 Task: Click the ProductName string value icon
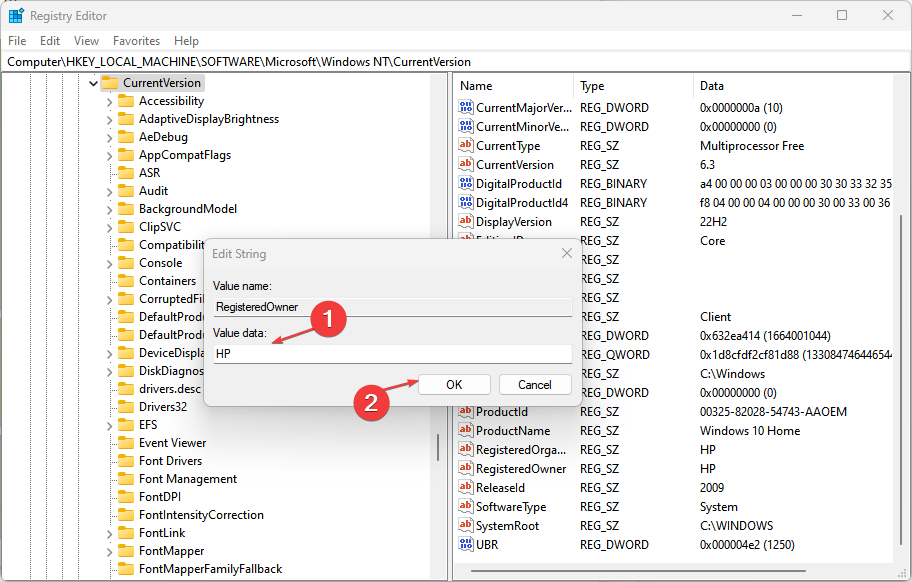click(465, 430)
